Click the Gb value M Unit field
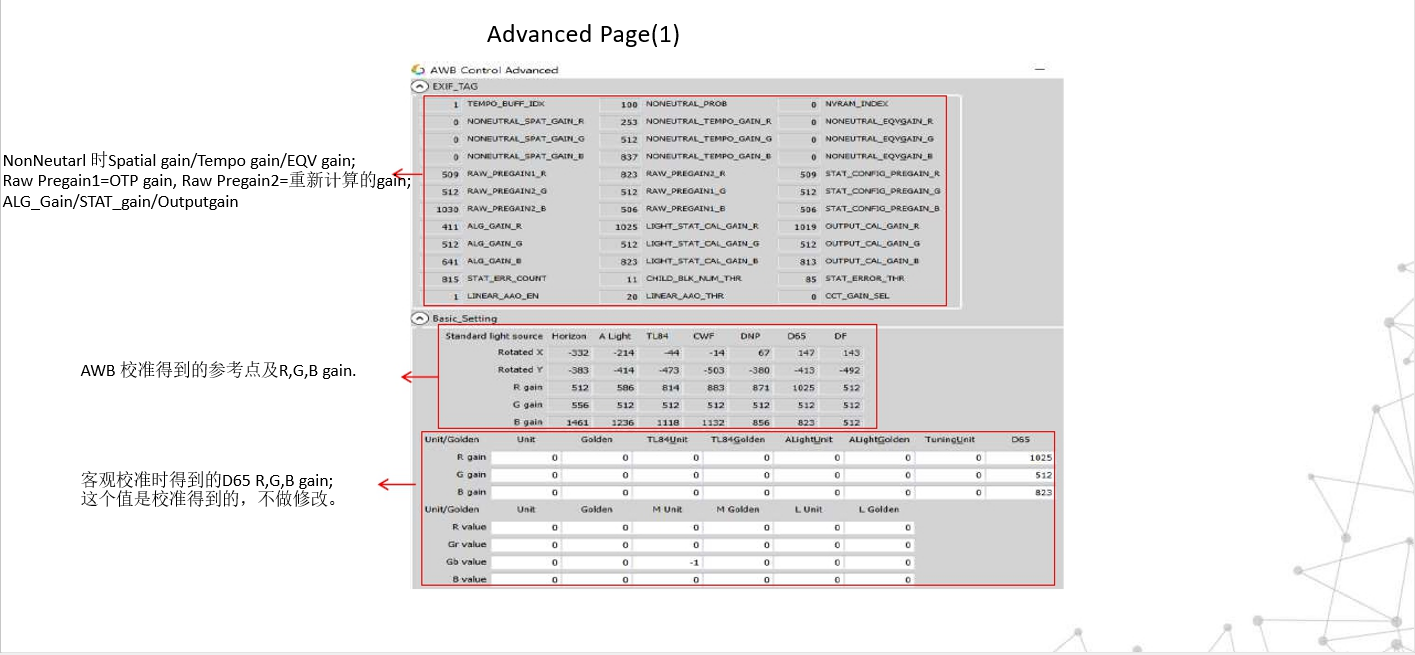The width and height of the screenshot is (1415, 655). tap(666, 562)
